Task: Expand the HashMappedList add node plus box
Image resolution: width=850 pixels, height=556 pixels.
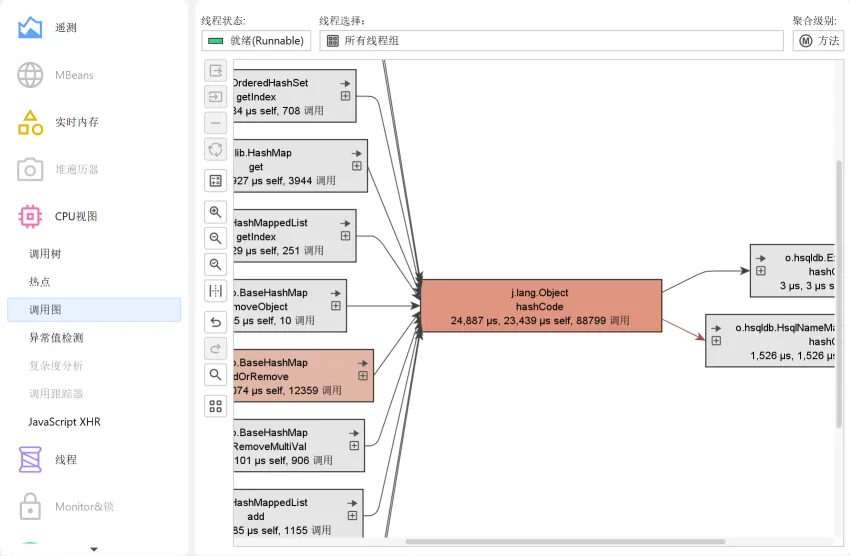Action: click(352, 515)
